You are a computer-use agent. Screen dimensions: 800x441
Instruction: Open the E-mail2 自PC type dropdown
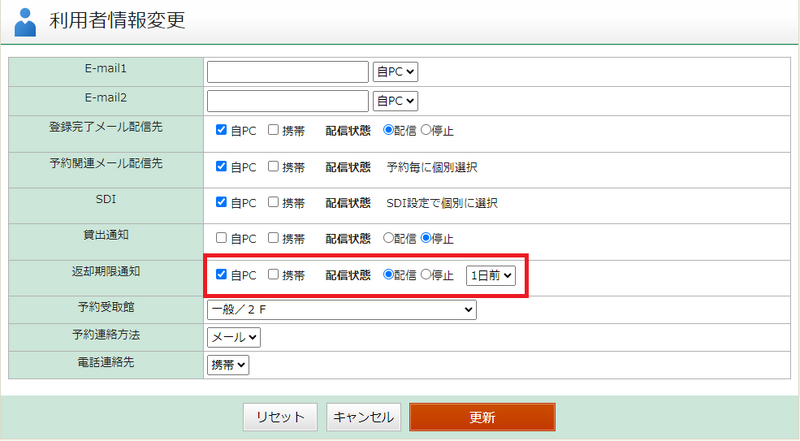(395, 101)
